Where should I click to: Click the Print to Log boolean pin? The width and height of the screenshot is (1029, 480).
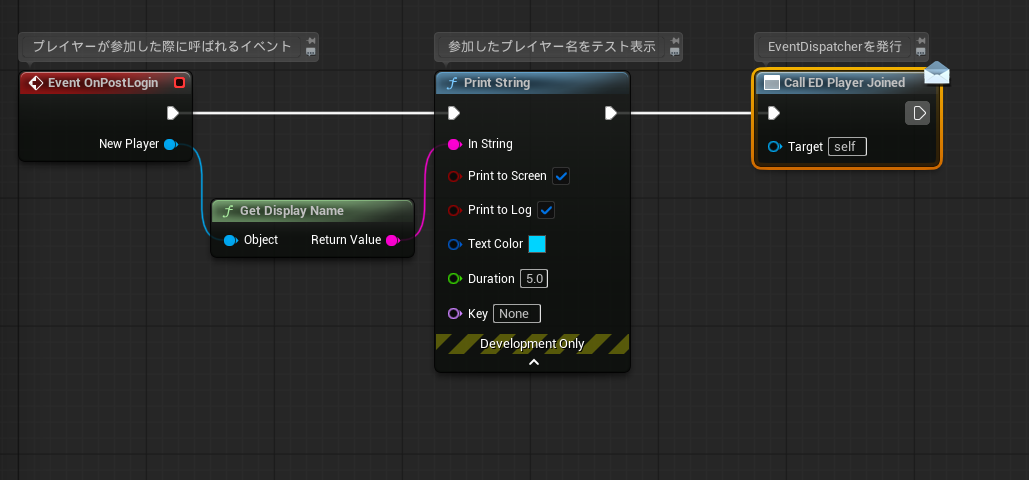455,210
